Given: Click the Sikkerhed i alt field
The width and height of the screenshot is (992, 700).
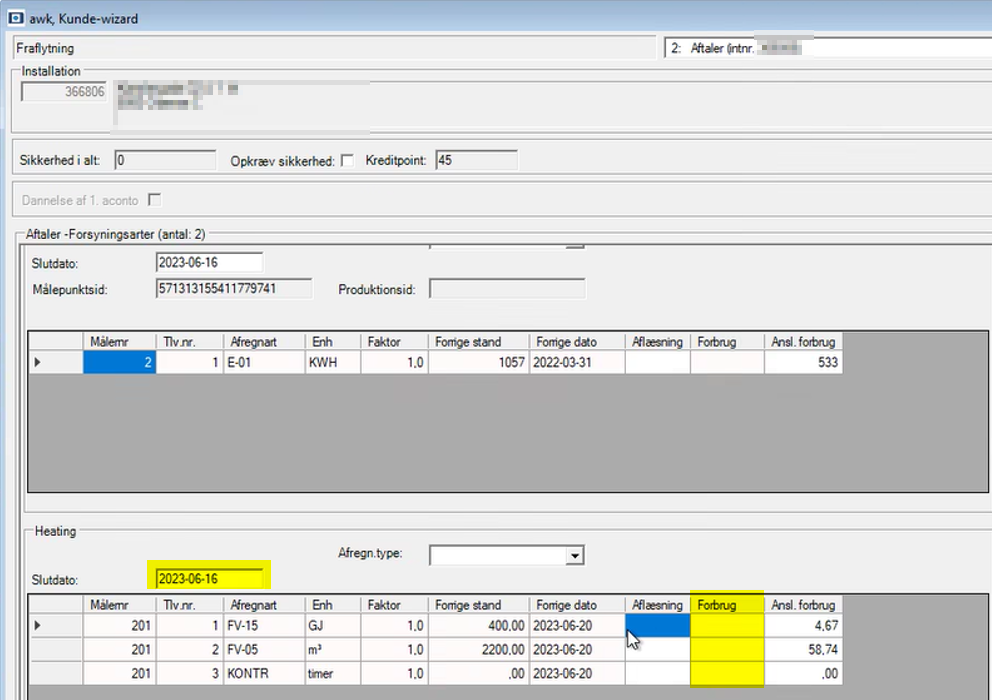Looking at the screenshot, I should (165, 160).
